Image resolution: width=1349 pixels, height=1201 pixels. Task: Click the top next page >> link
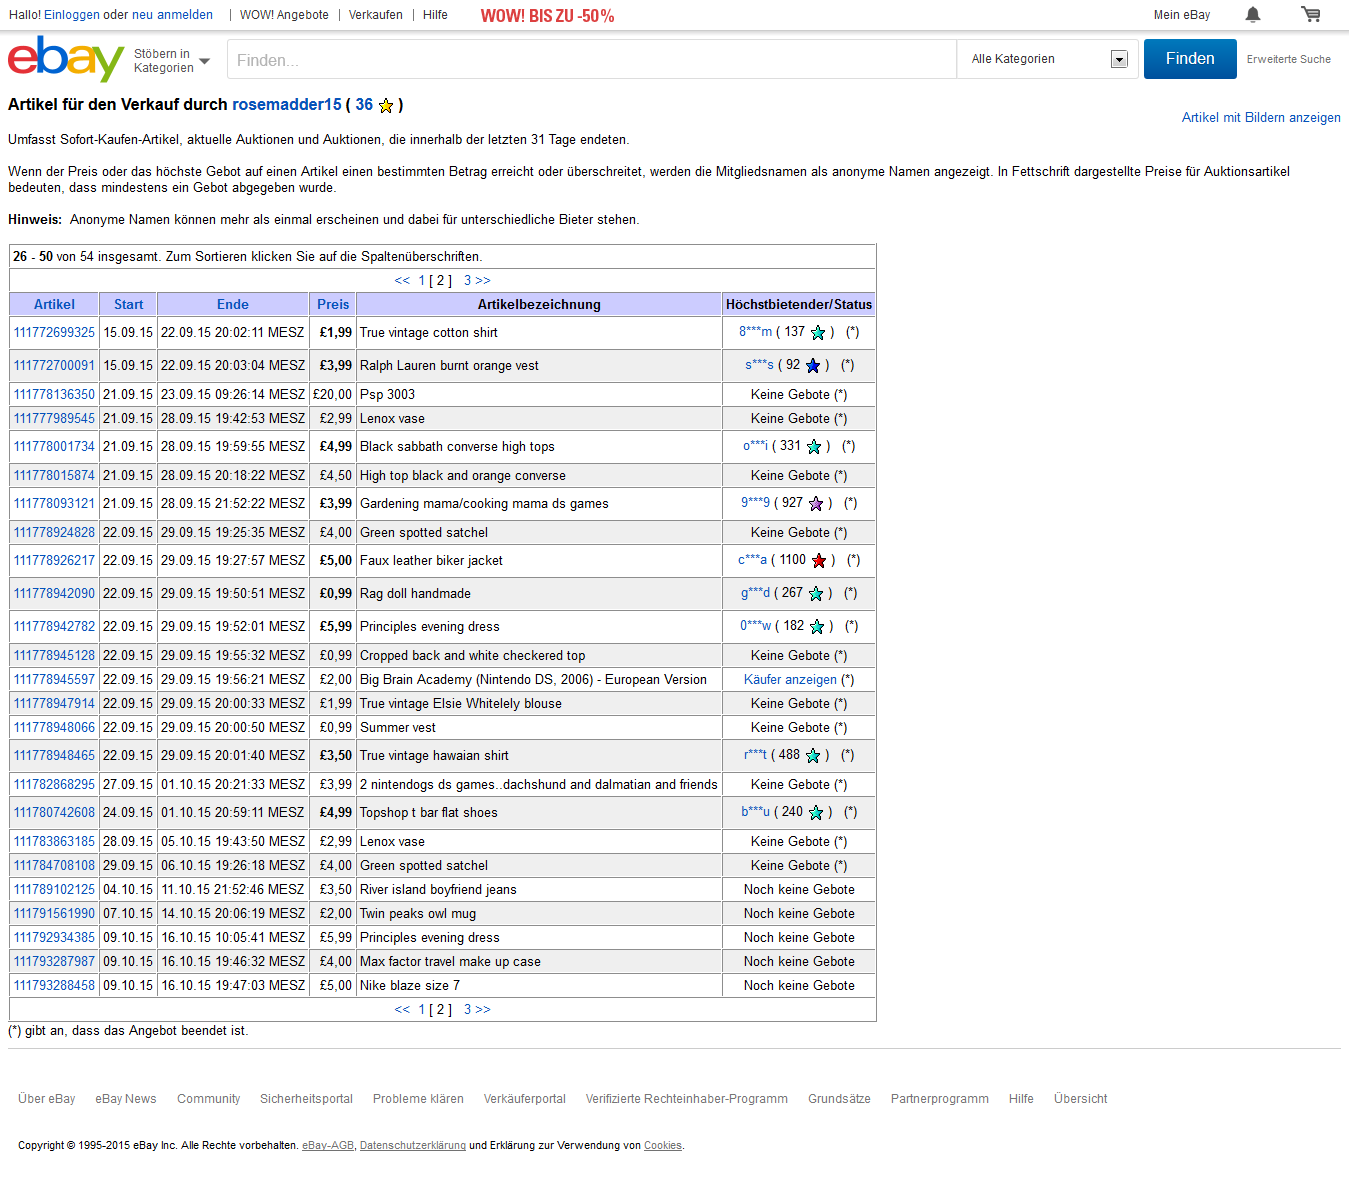coord(483,281)
